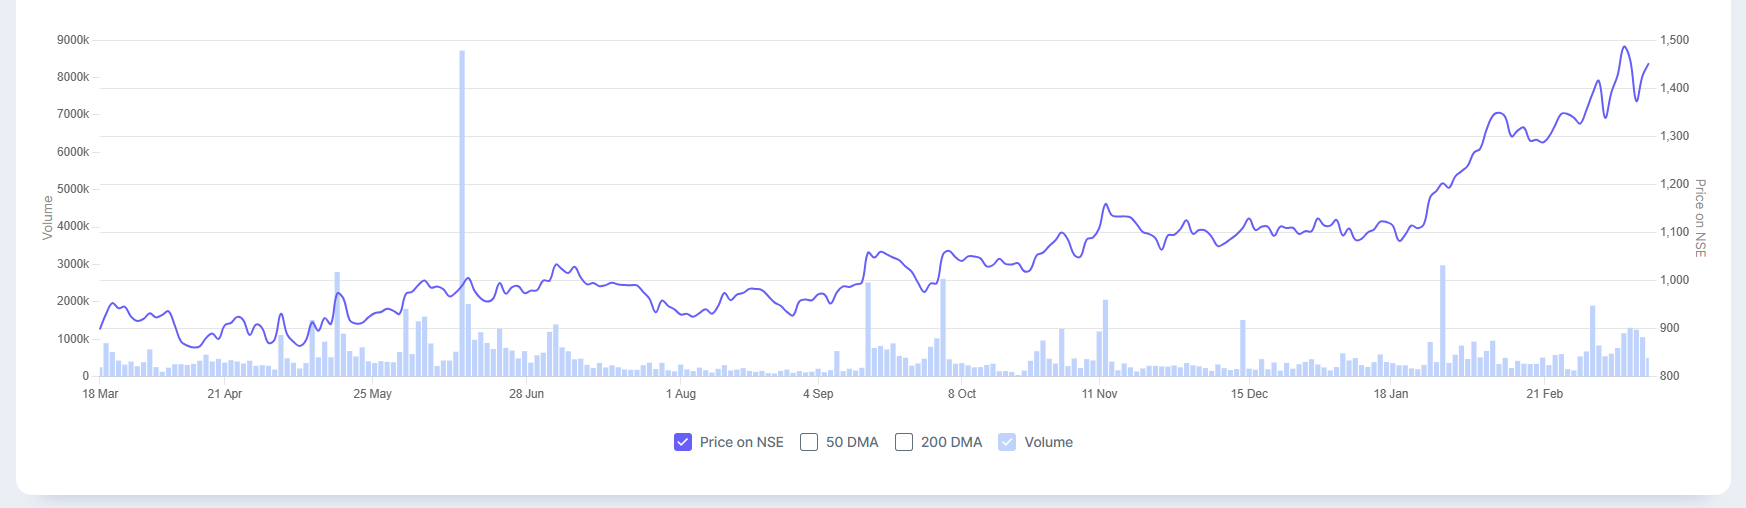Click the "200 DMA" legend text

951,442
